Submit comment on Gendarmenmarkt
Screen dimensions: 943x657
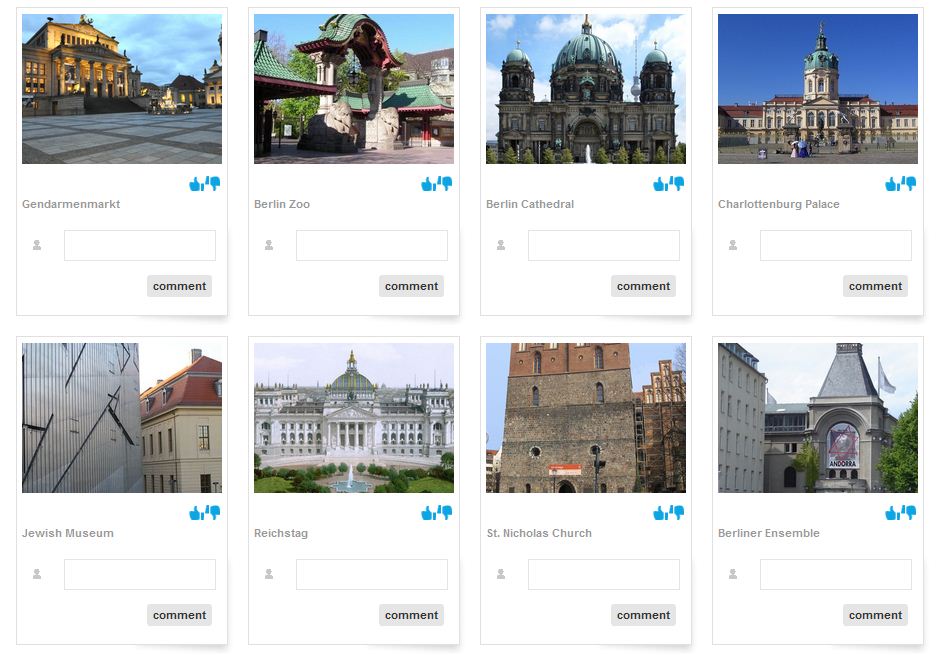coord(179,286)
